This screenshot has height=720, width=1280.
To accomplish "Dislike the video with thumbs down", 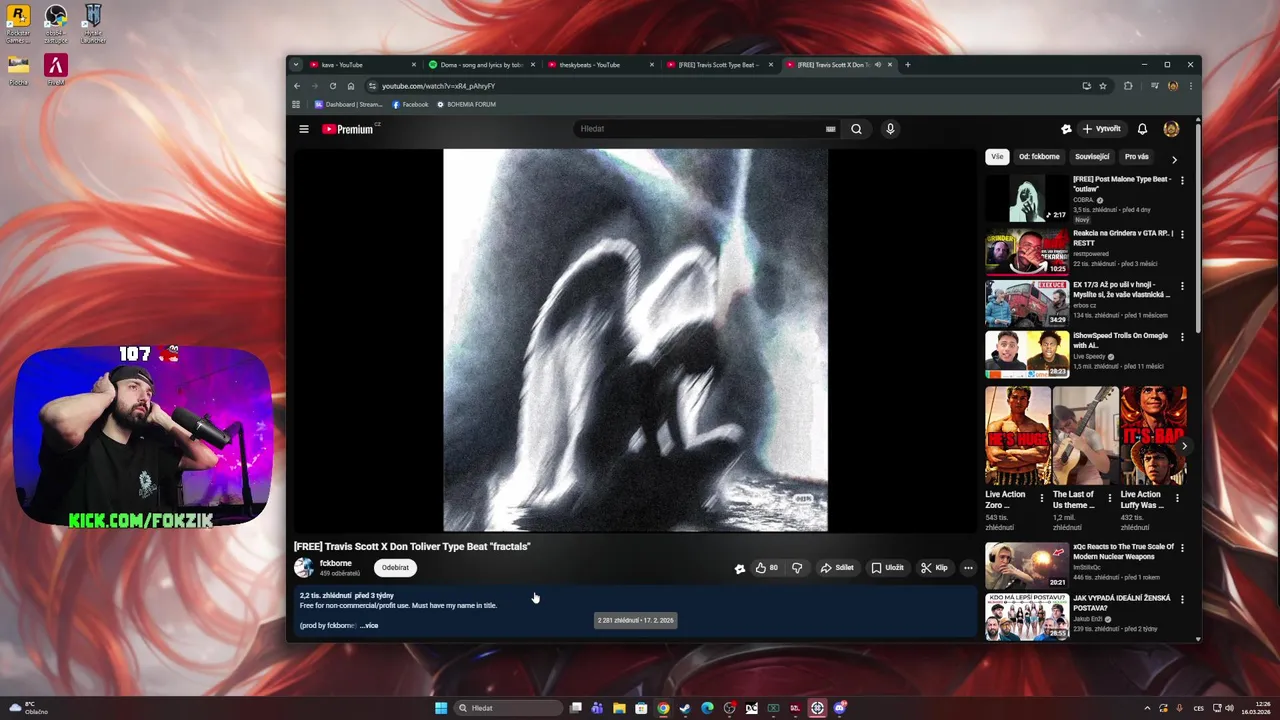I will coord(797,568).
